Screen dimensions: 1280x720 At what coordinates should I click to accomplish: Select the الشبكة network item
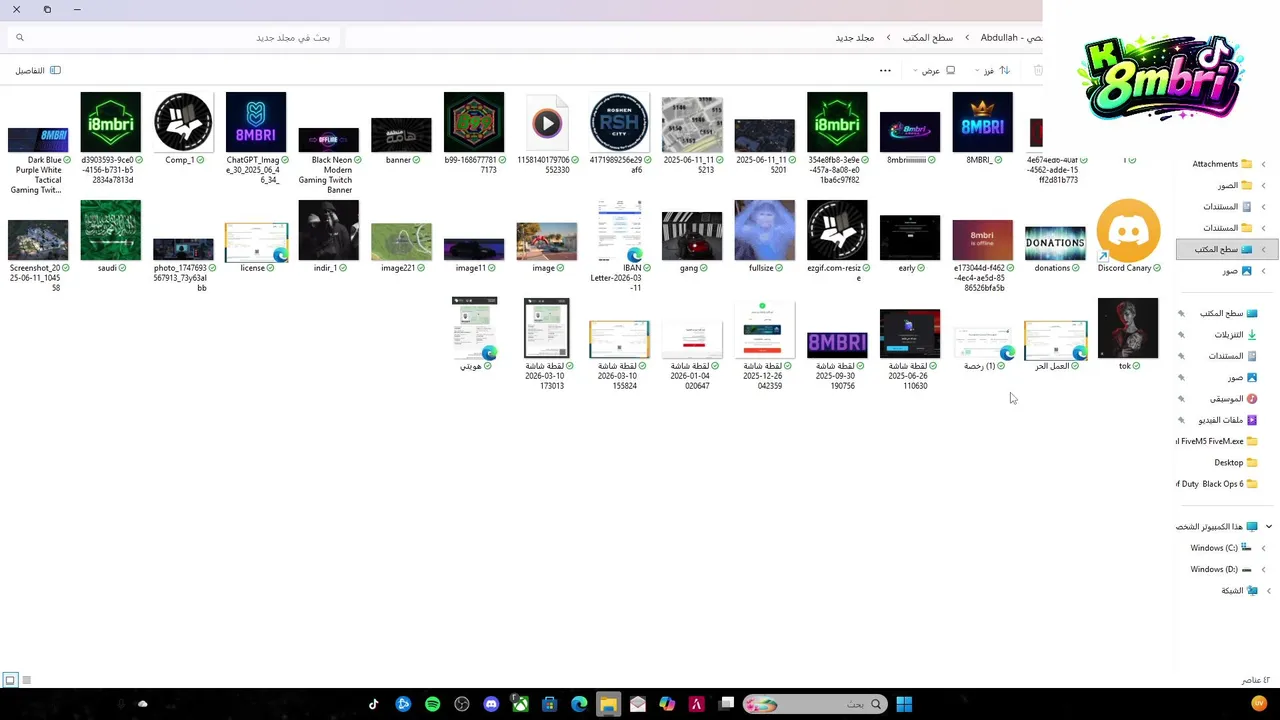coord(1238,591)
